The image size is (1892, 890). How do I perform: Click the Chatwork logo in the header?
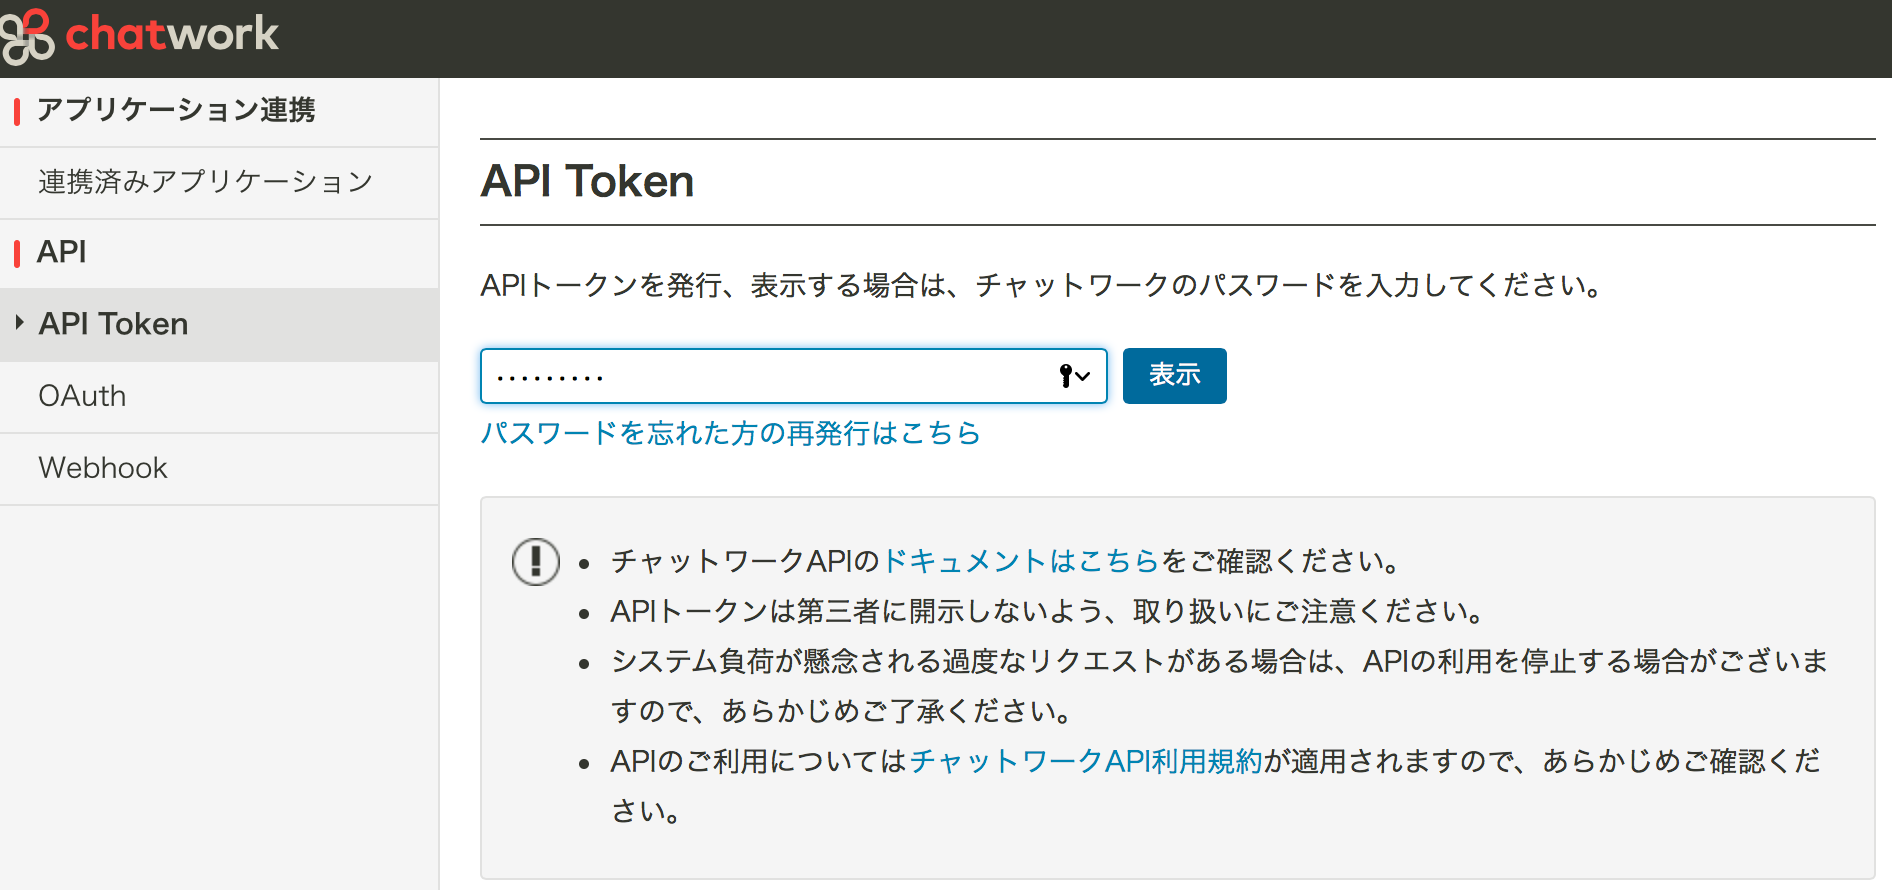(x=140, y=35)
